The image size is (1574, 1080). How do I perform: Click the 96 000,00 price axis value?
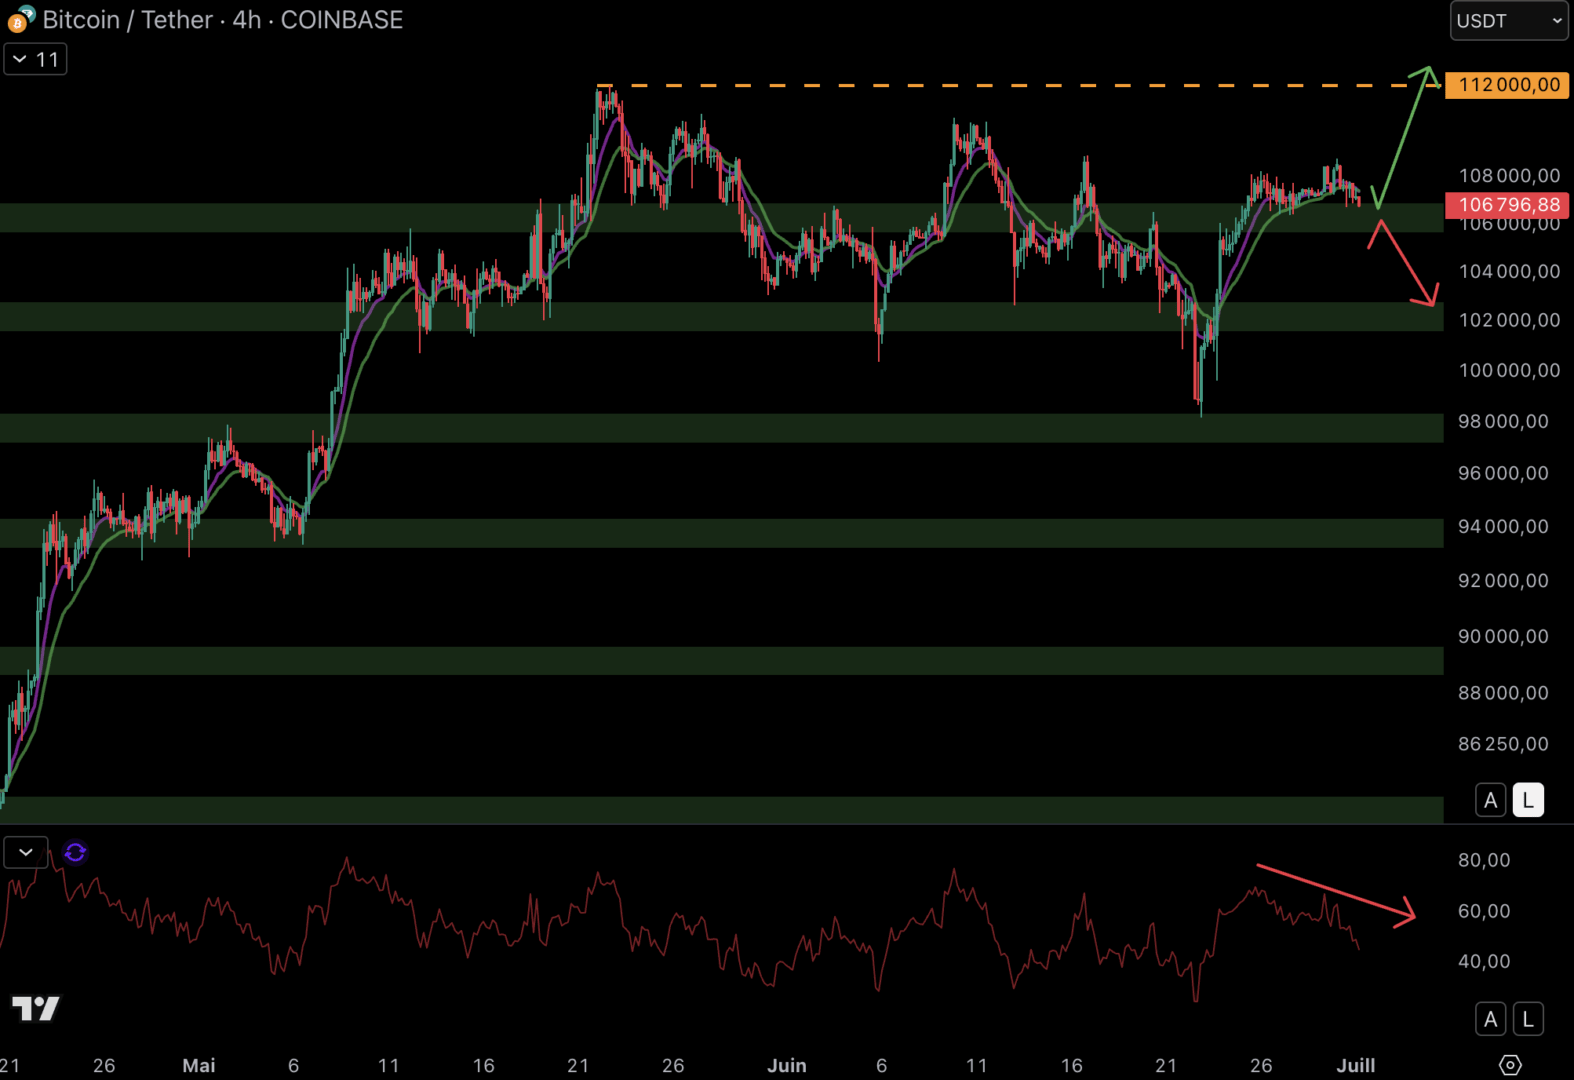(1503, 473)
